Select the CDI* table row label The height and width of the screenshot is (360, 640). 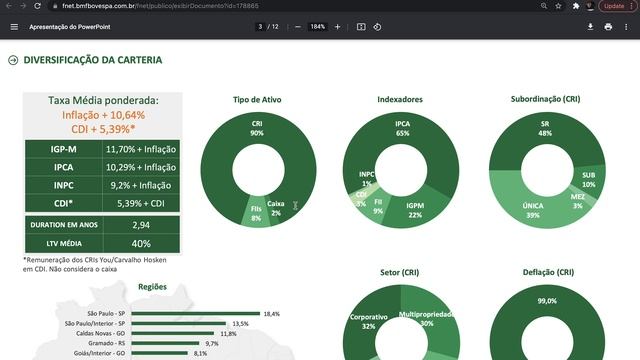[x=63, y=203]
